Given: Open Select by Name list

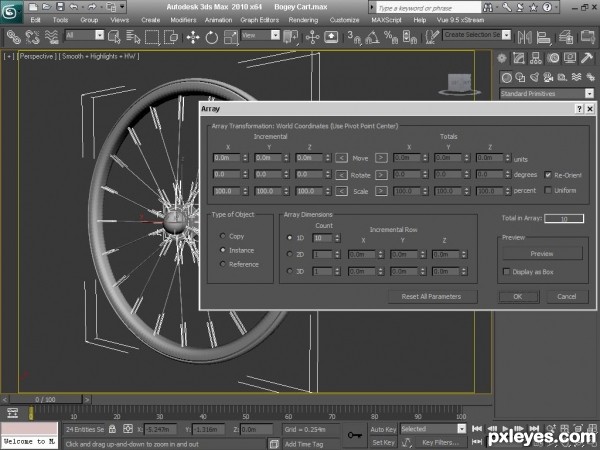Looking at the screenshot, I should tap(133, 37).
